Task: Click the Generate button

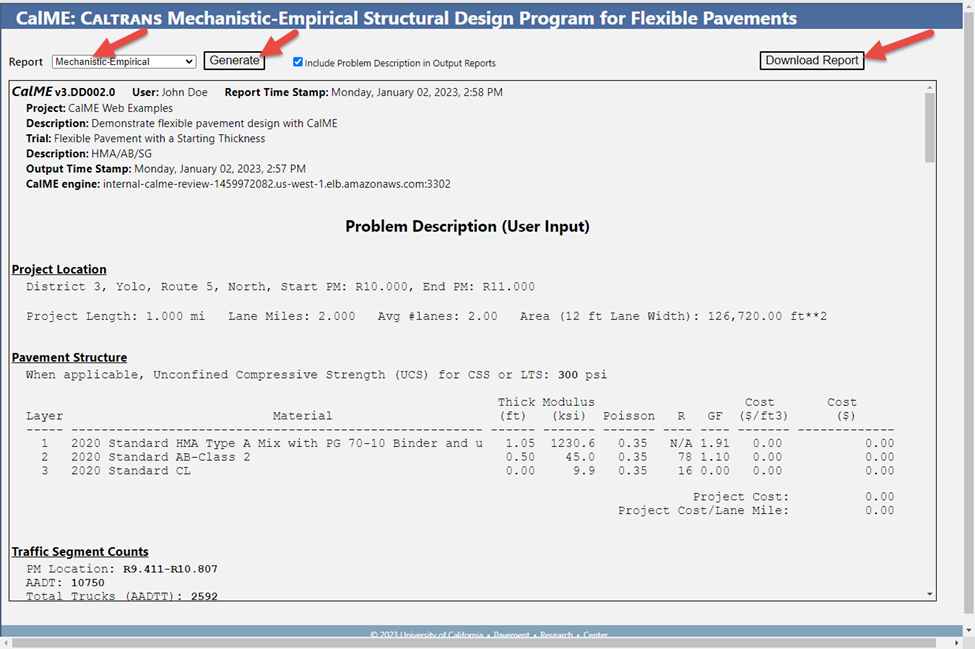Action: tap(234, 61)
